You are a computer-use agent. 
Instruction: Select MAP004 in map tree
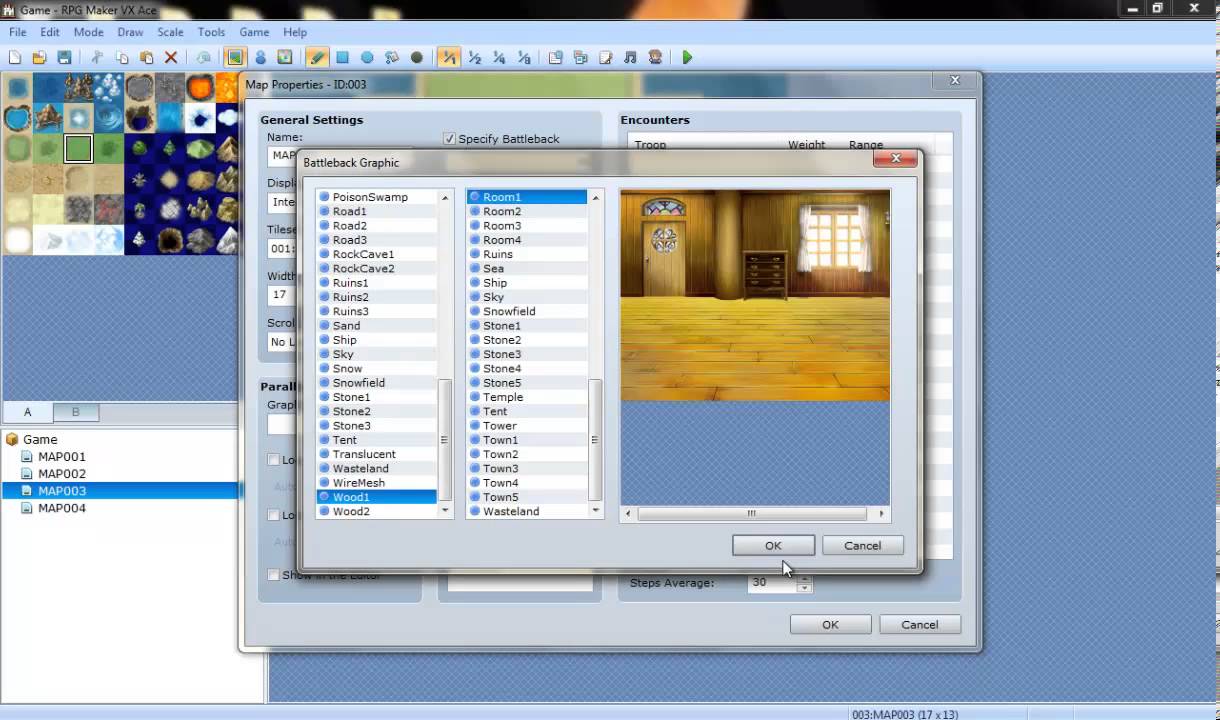[x=62, y=508]
